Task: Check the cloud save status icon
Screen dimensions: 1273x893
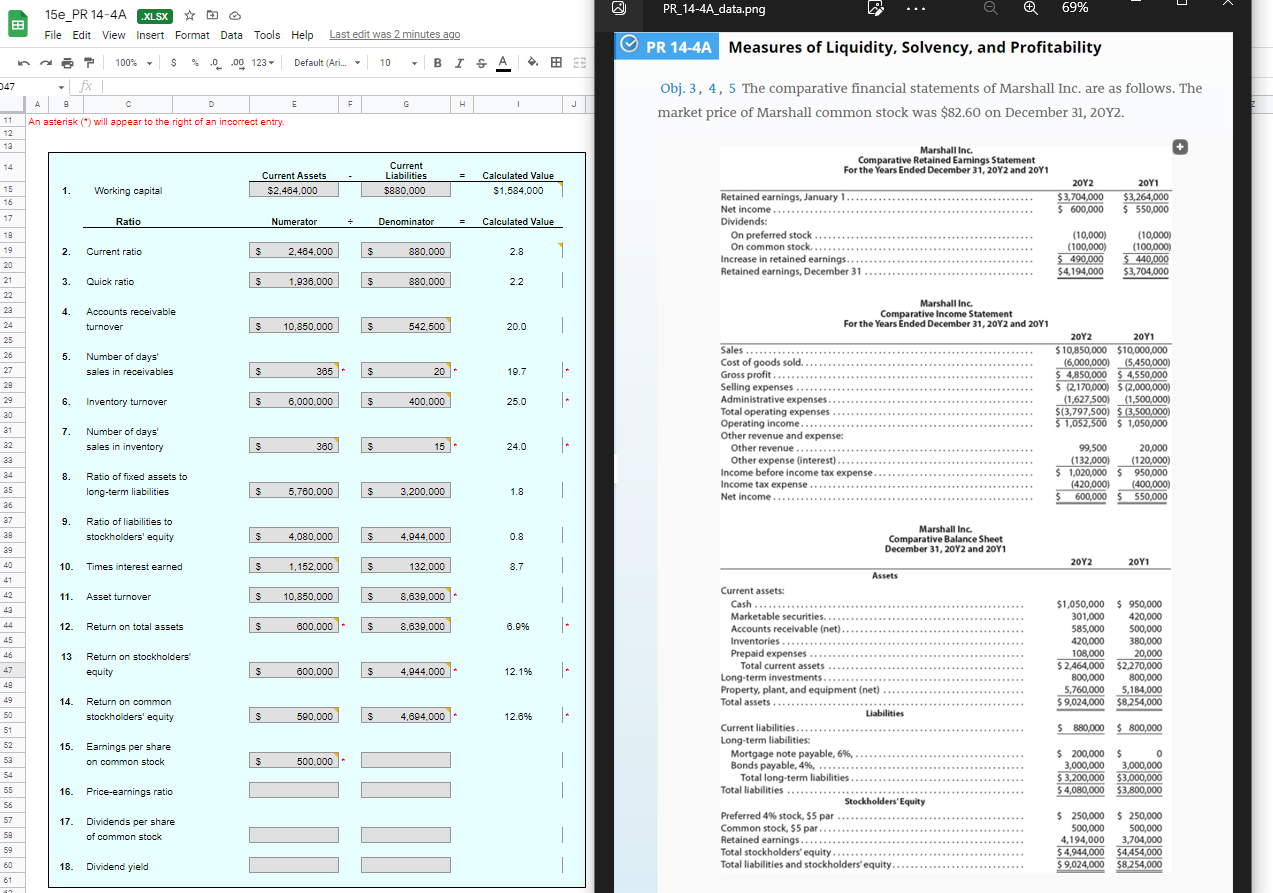Action: [x=233, y=16]
